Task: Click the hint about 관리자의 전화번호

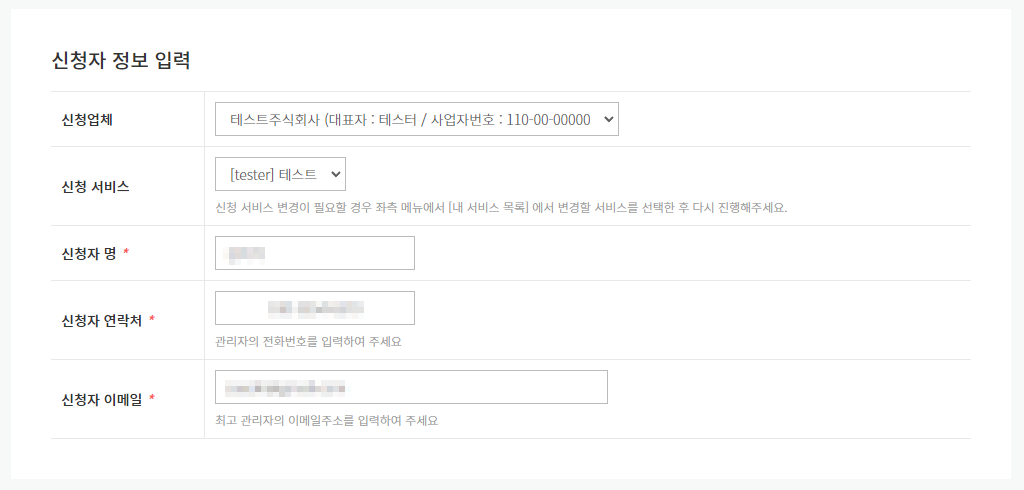Action: 308,342
